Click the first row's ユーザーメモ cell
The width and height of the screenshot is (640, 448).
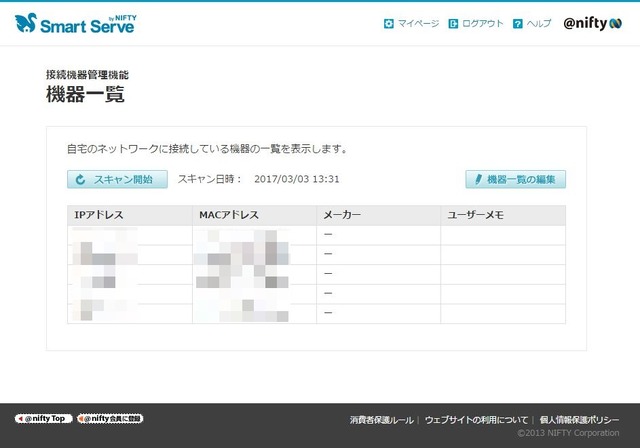[502, 235]
